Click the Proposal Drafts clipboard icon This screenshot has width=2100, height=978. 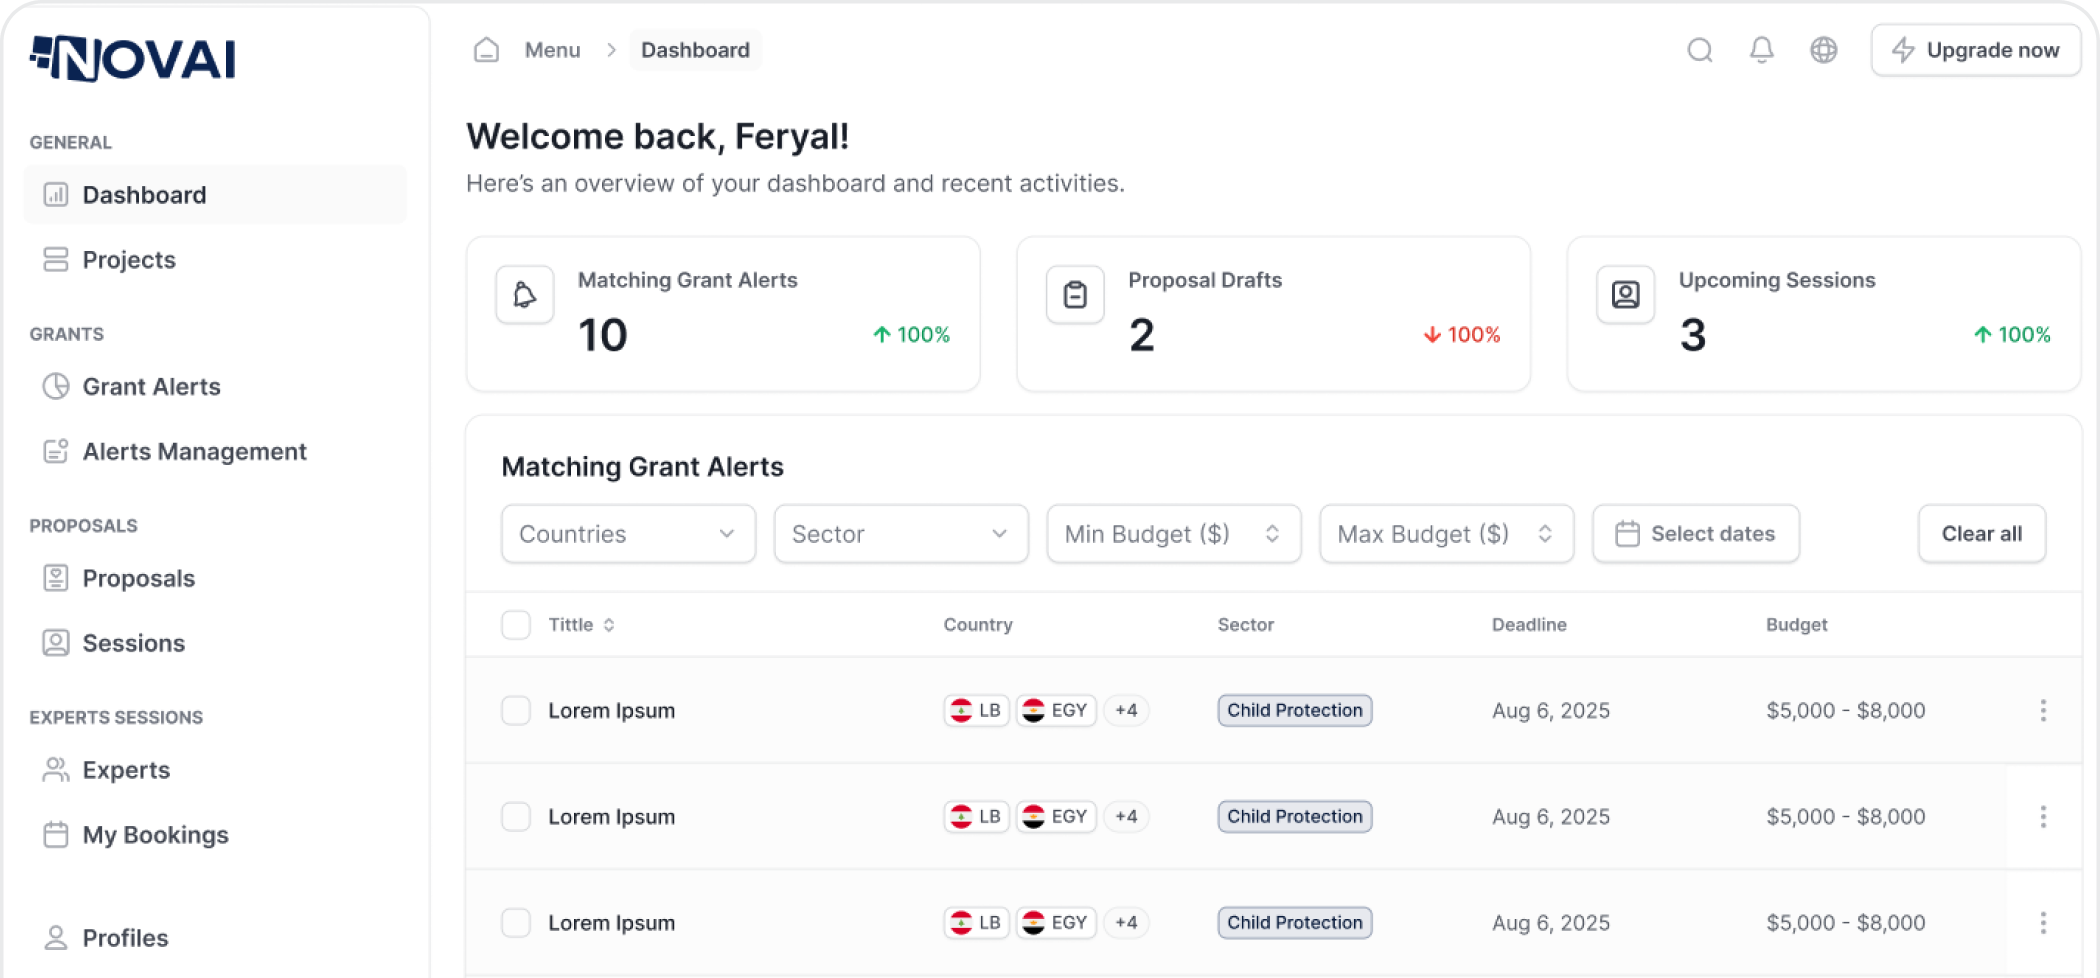[1075, 295]
